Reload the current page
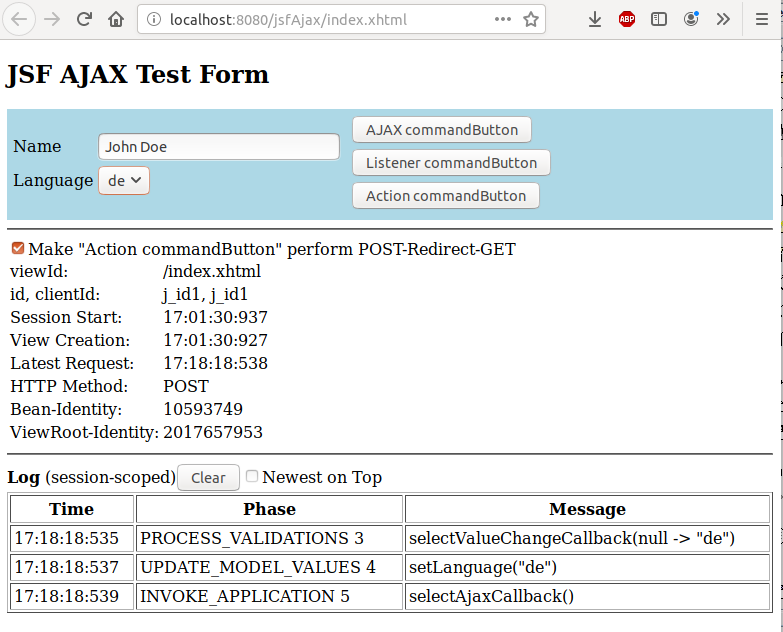 pos(85,19)
